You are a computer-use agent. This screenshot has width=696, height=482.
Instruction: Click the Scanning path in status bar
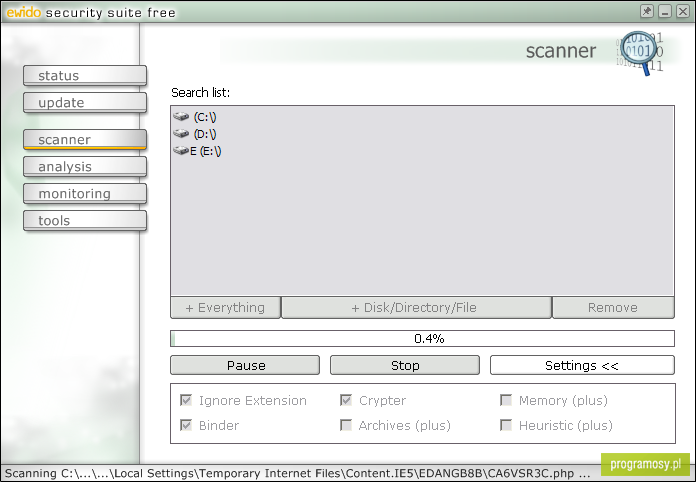pyautogui.click(x=297, y=473)
